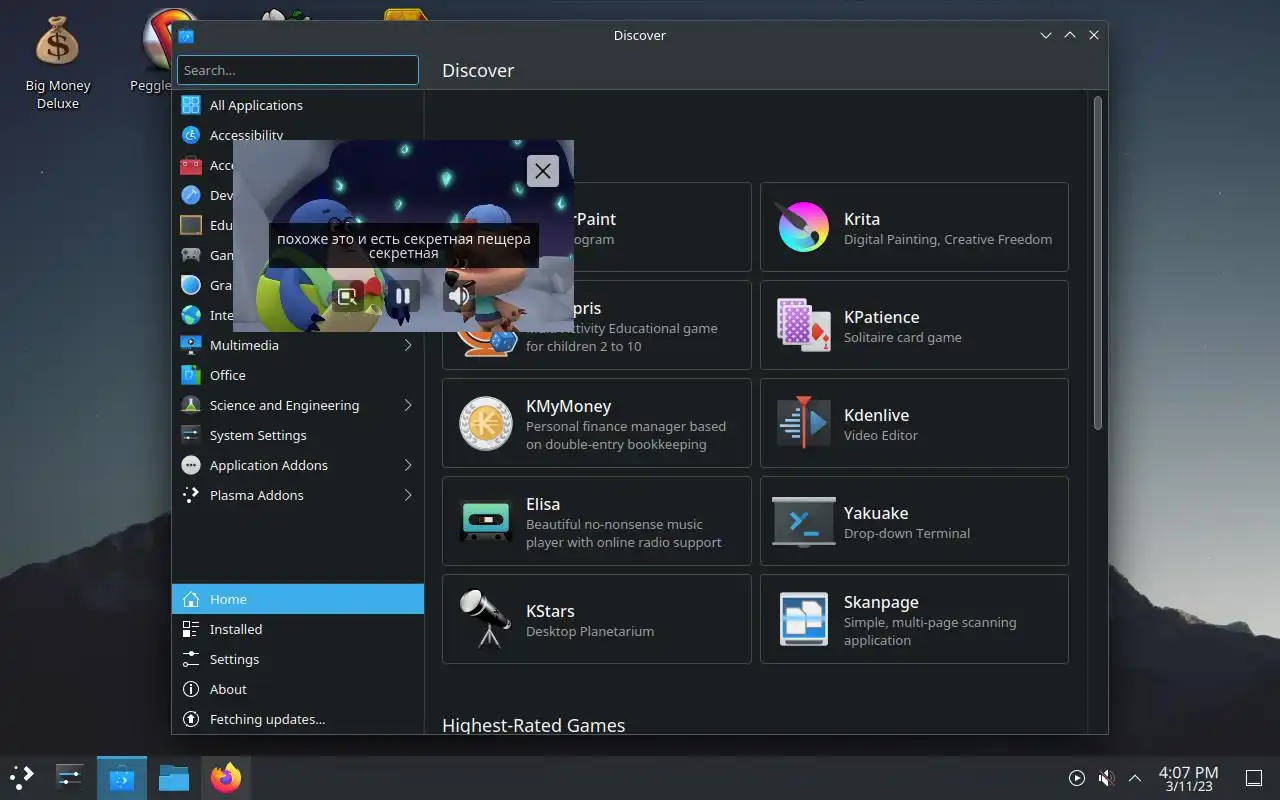Image resolution: width=1280 pixels, height=800 pixels.
Task: Click the volume tray icon
Action: click(1106, 778)
